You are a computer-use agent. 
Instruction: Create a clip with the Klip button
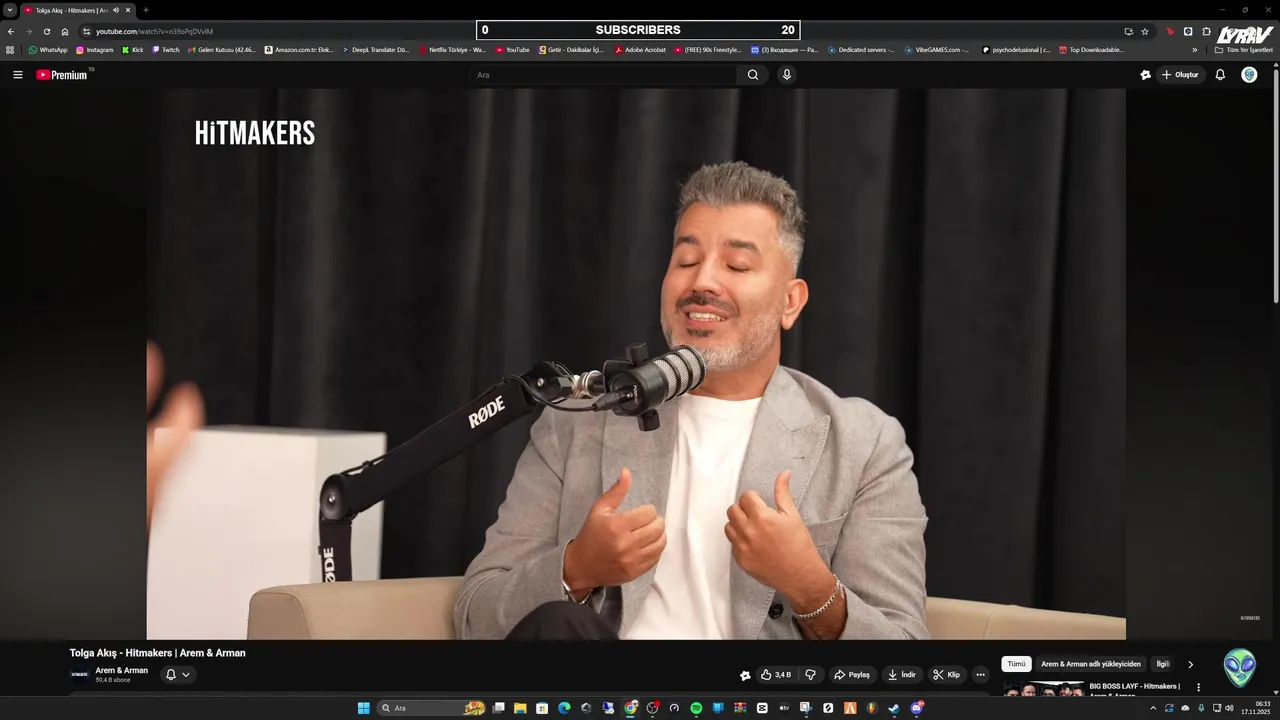coord(947,675)
